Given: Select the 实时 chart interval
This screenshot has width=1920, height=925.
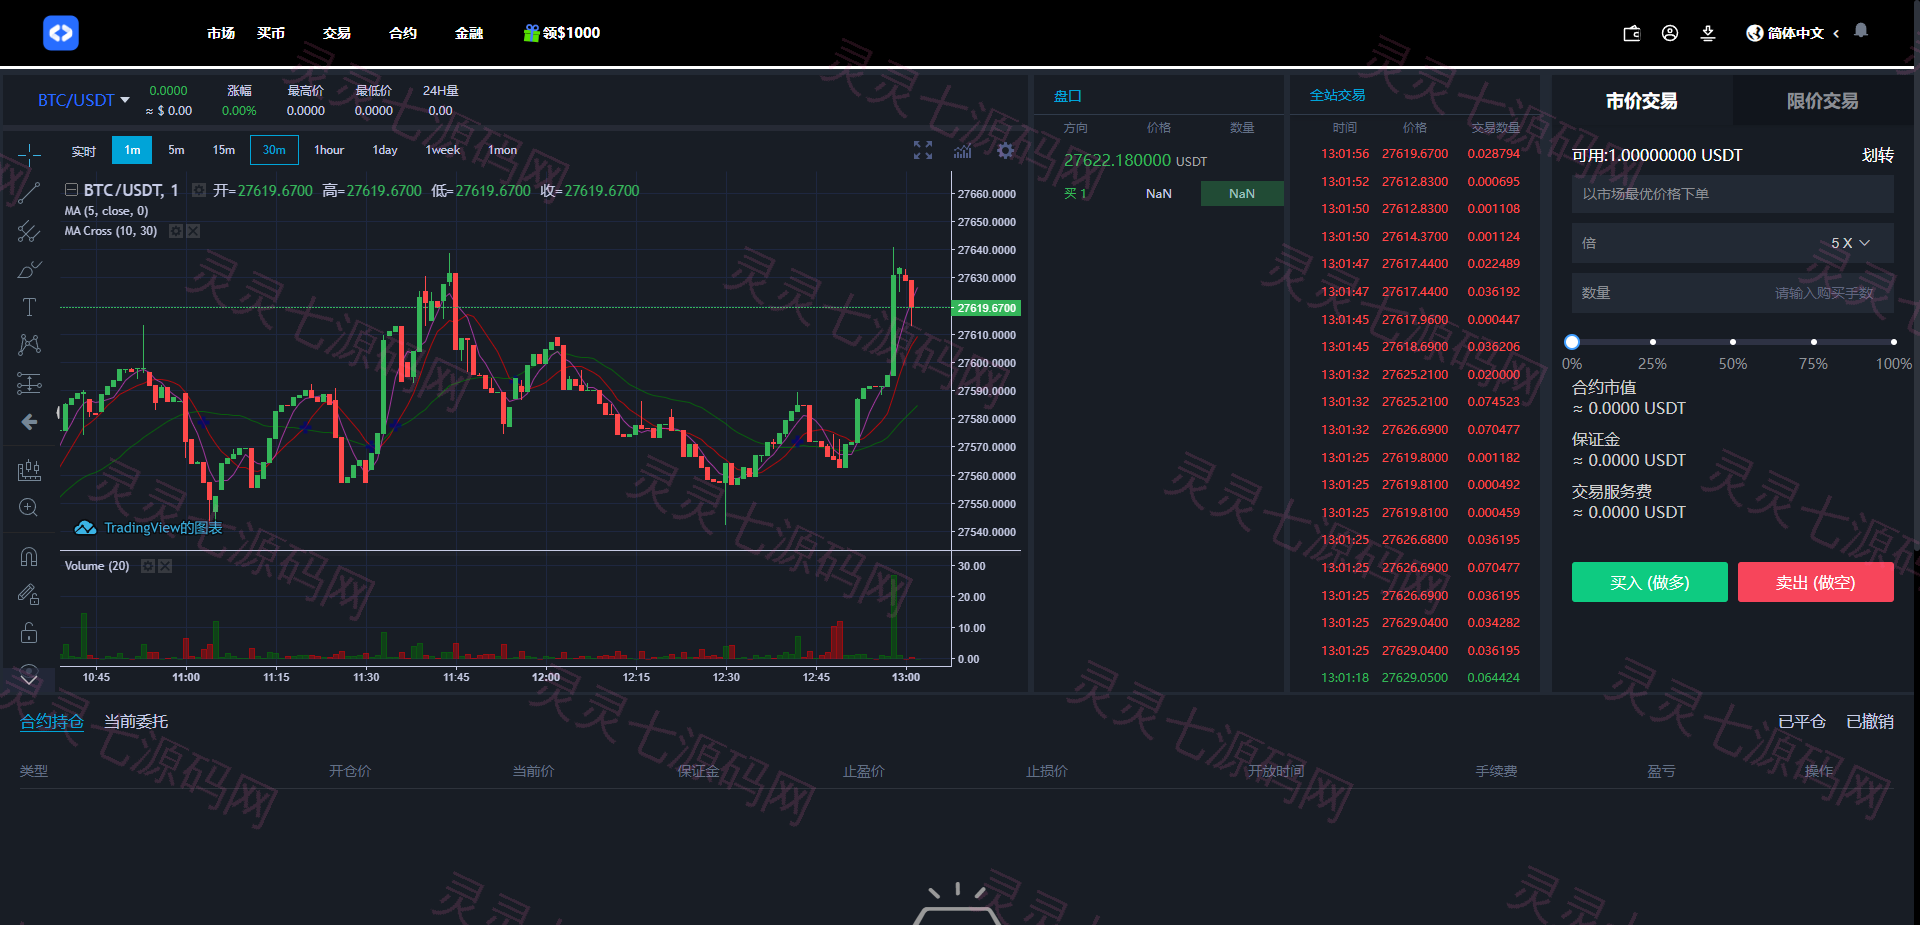Looking at the screenshot, I should [x=84, y=151].
